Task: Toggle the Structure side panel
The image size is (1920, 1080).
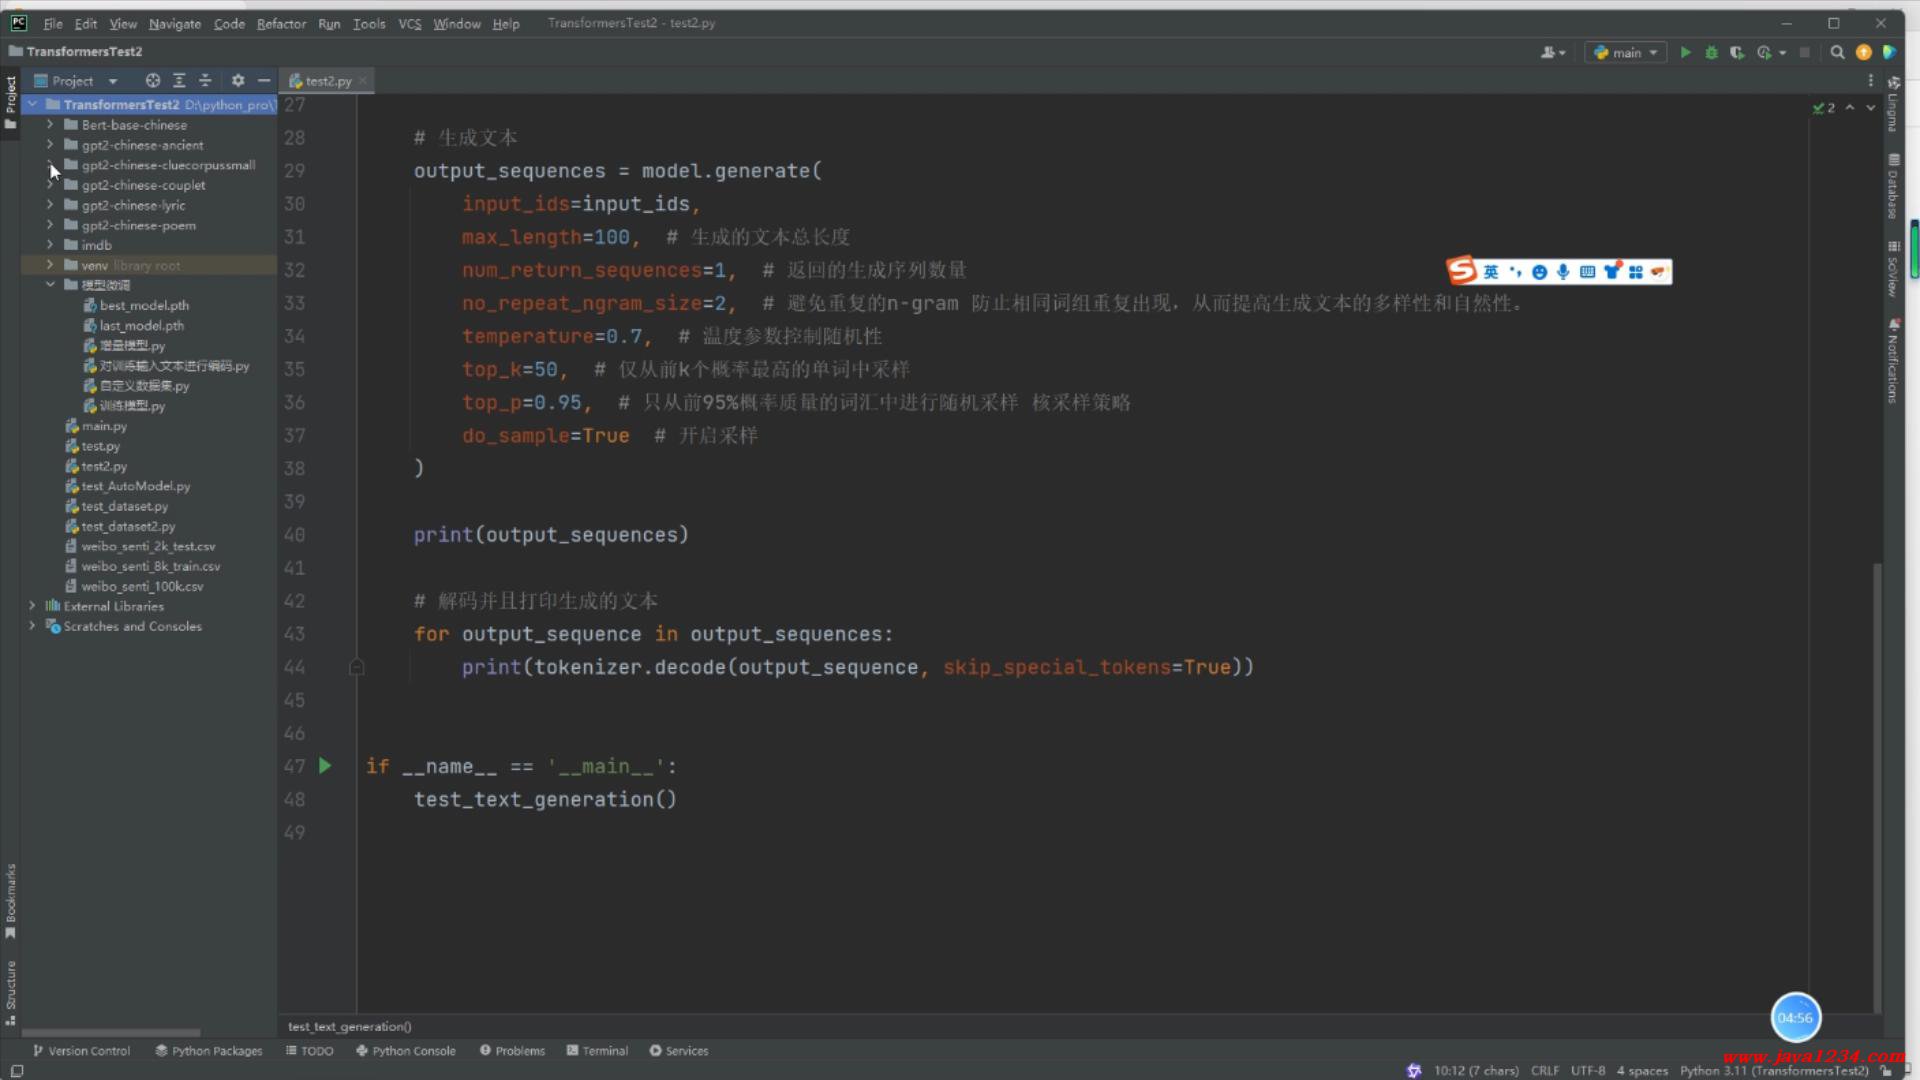Action: tap(10, 992)
